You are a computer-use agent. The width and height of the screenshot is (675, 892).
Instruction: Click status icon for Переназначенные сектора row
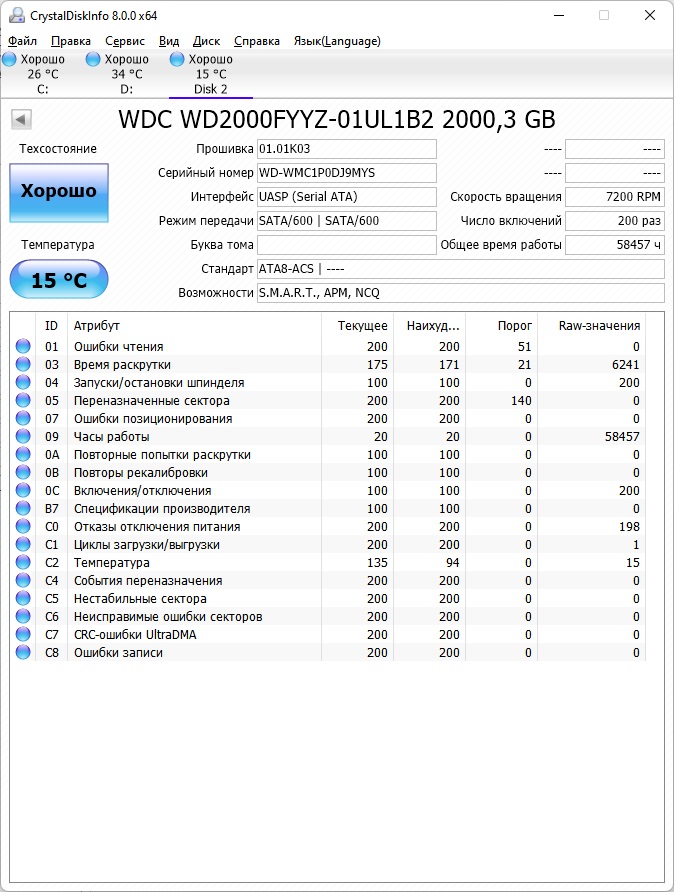[23, 400]
